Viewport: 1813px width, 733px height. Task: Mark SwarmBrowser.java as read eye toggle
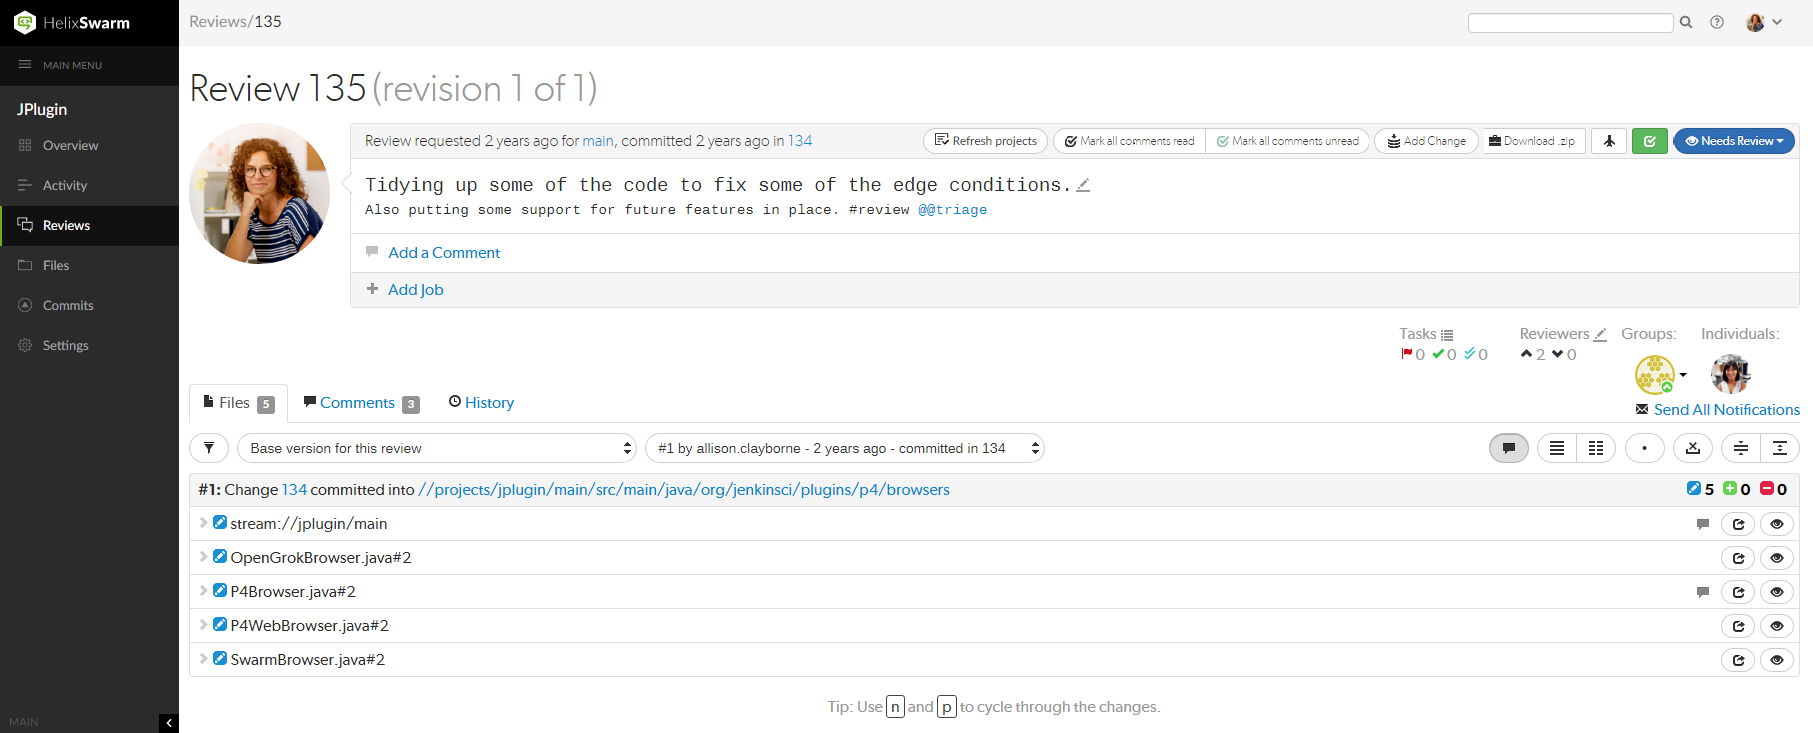1777,660
